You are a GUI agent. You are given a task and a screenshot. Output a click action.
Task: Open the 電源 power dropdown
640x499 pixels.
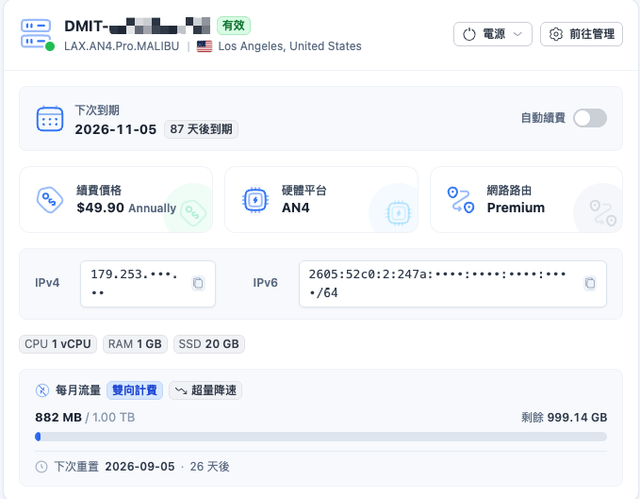point(493,34)
